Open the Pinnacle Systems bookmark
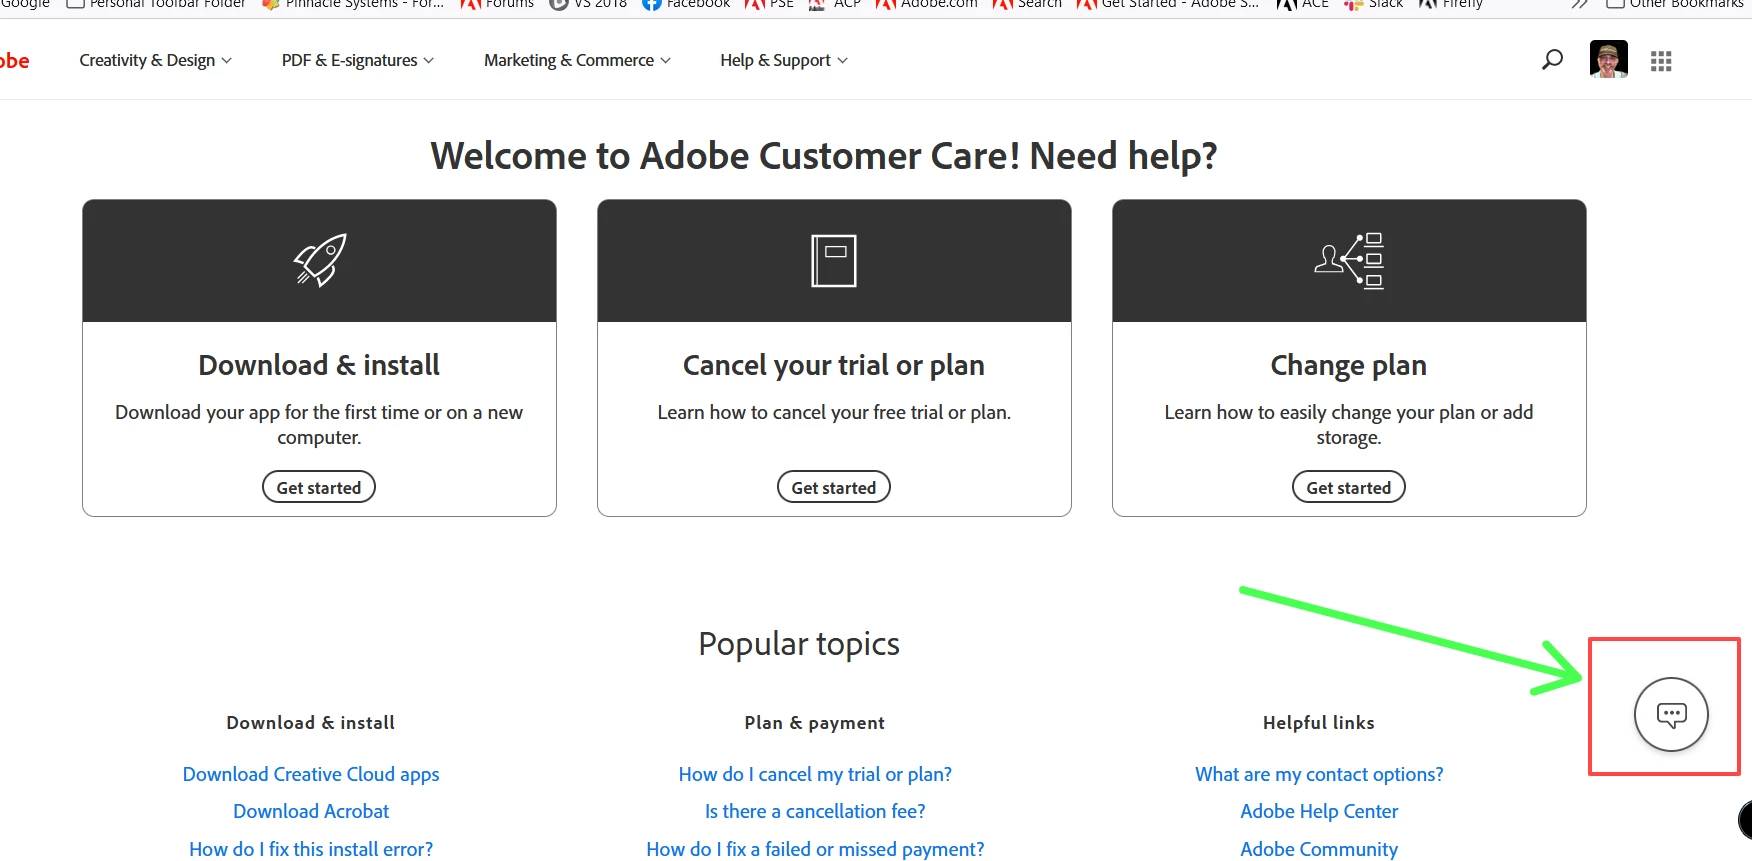Viewport: 1752px width, 861px height. tap(353, 4)
